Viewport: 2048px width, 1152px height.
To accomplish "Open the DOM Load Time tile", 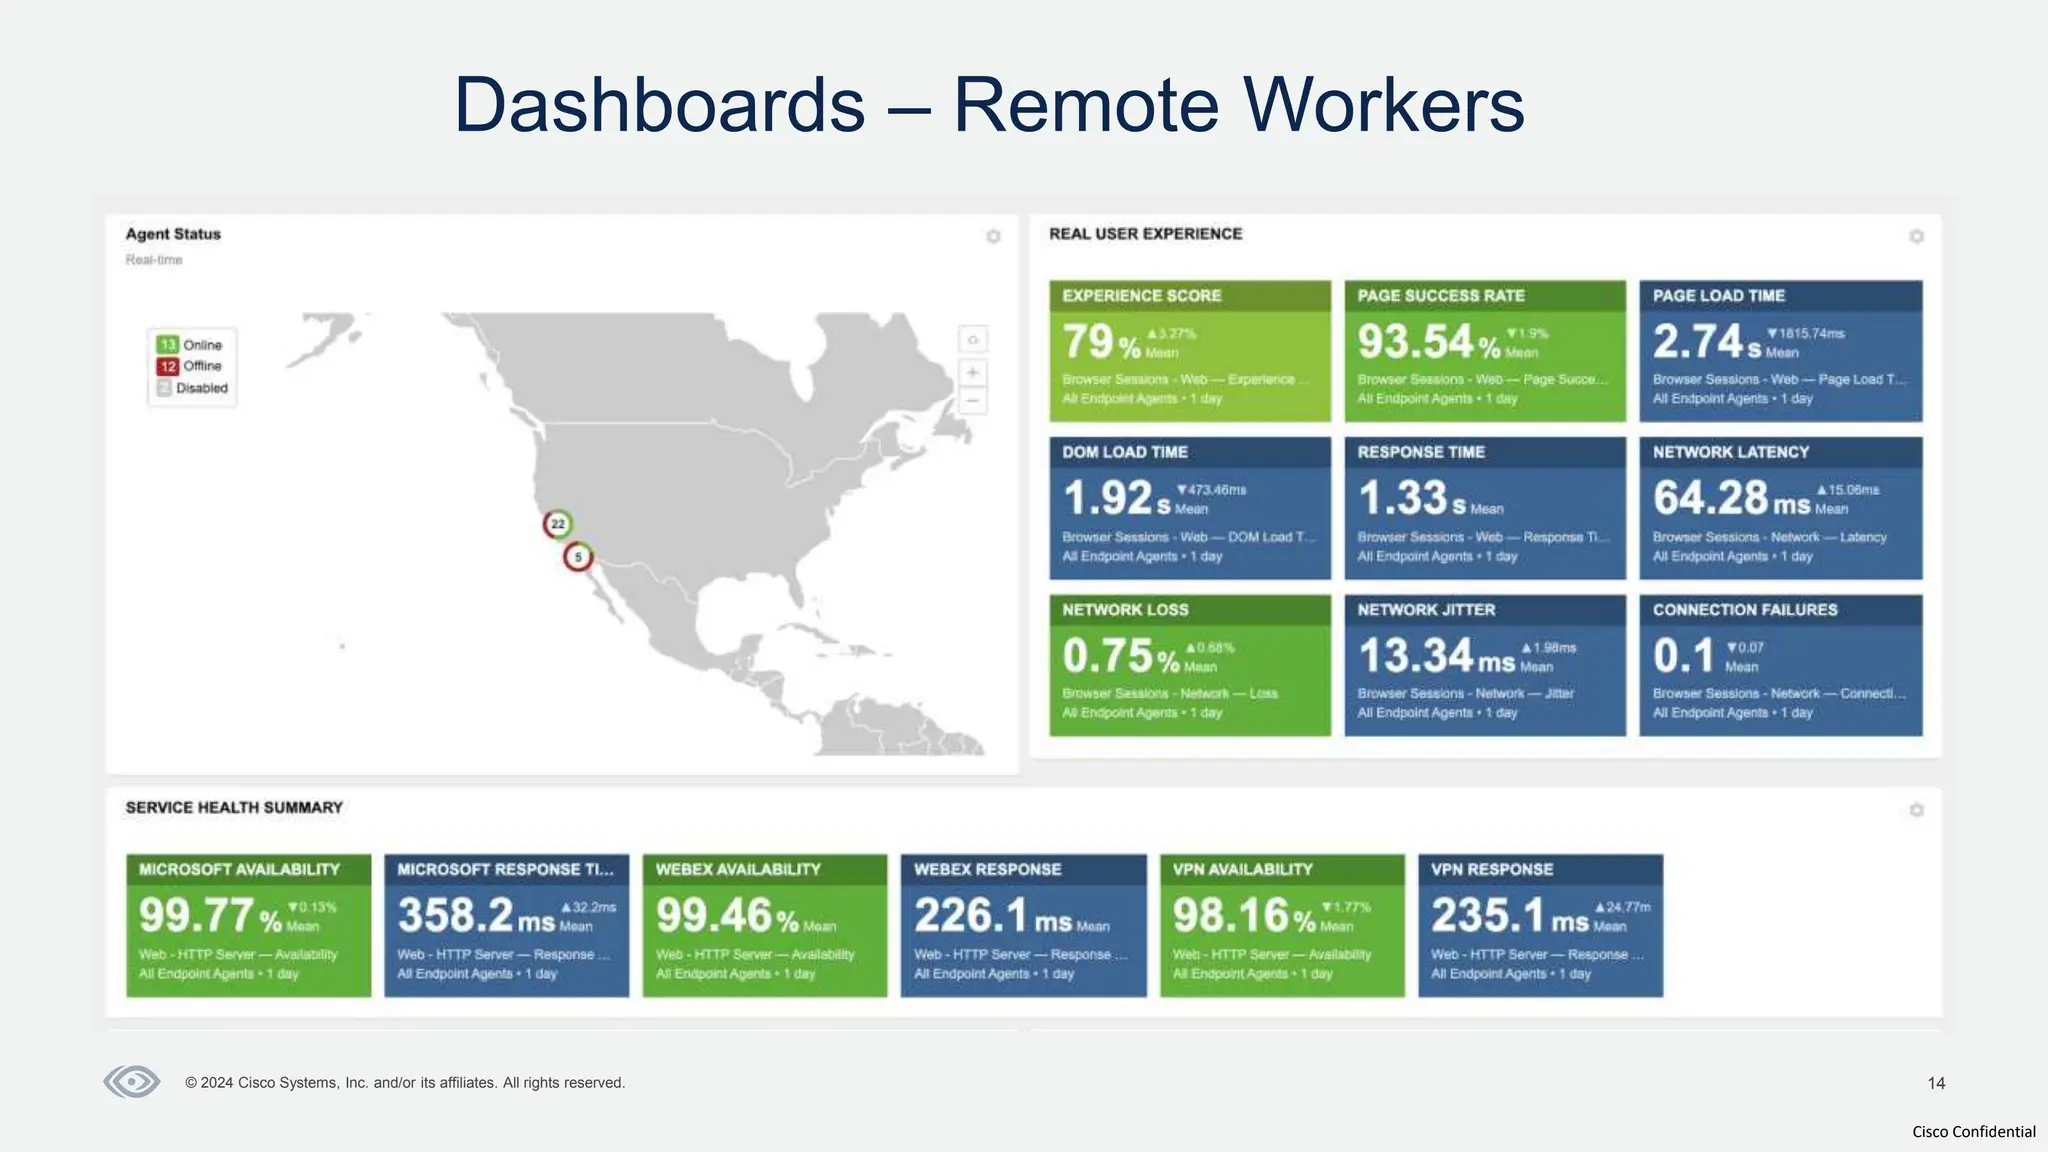I will tap(1190, 508).
